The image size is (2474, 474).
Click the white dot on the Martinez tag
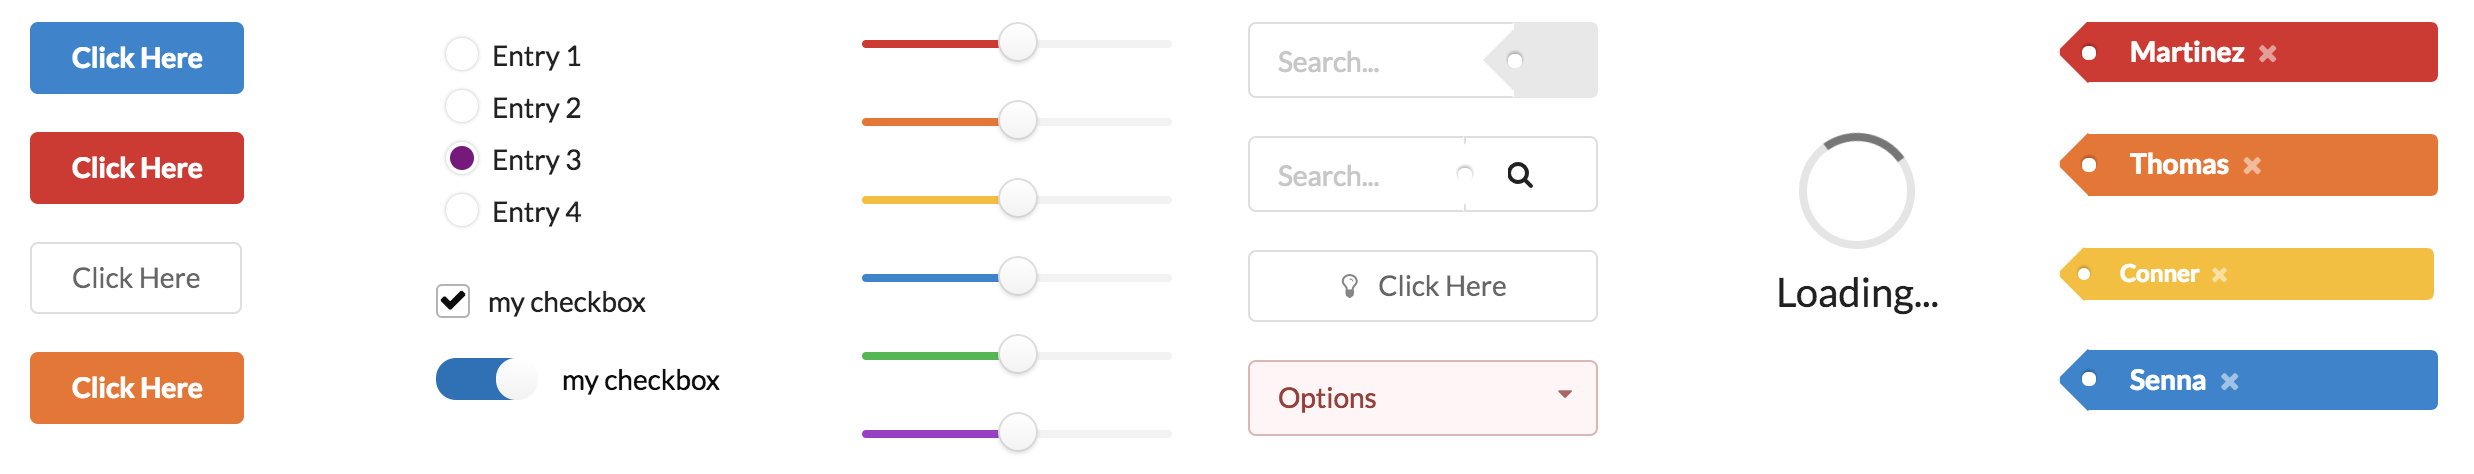(2089, 53)
